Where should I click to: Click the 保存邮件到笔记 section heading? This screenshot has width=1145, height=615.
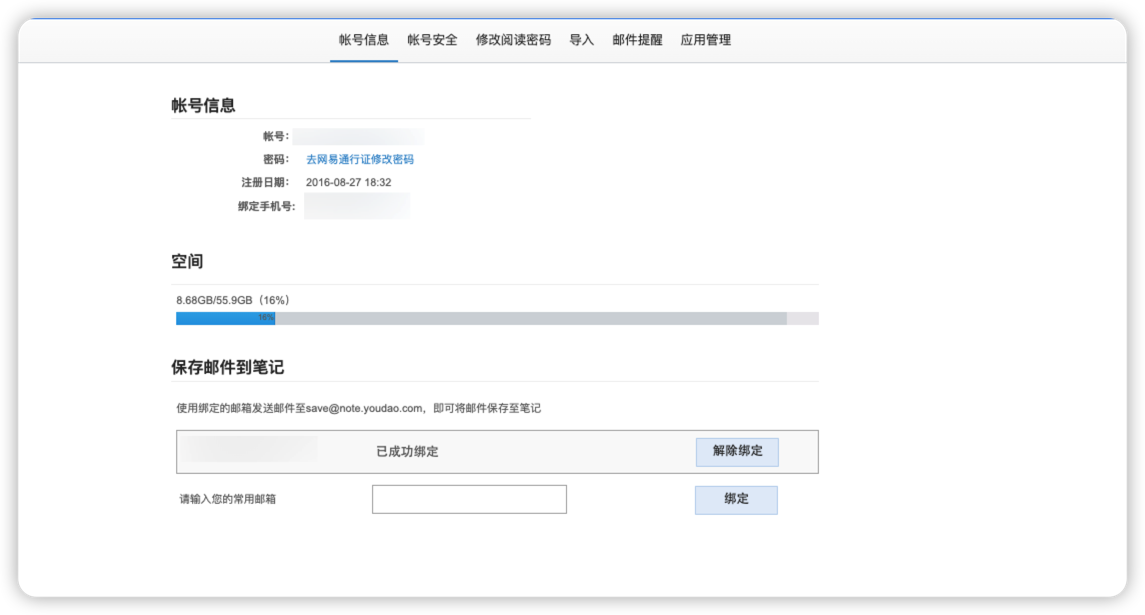(x=227, y=367)
